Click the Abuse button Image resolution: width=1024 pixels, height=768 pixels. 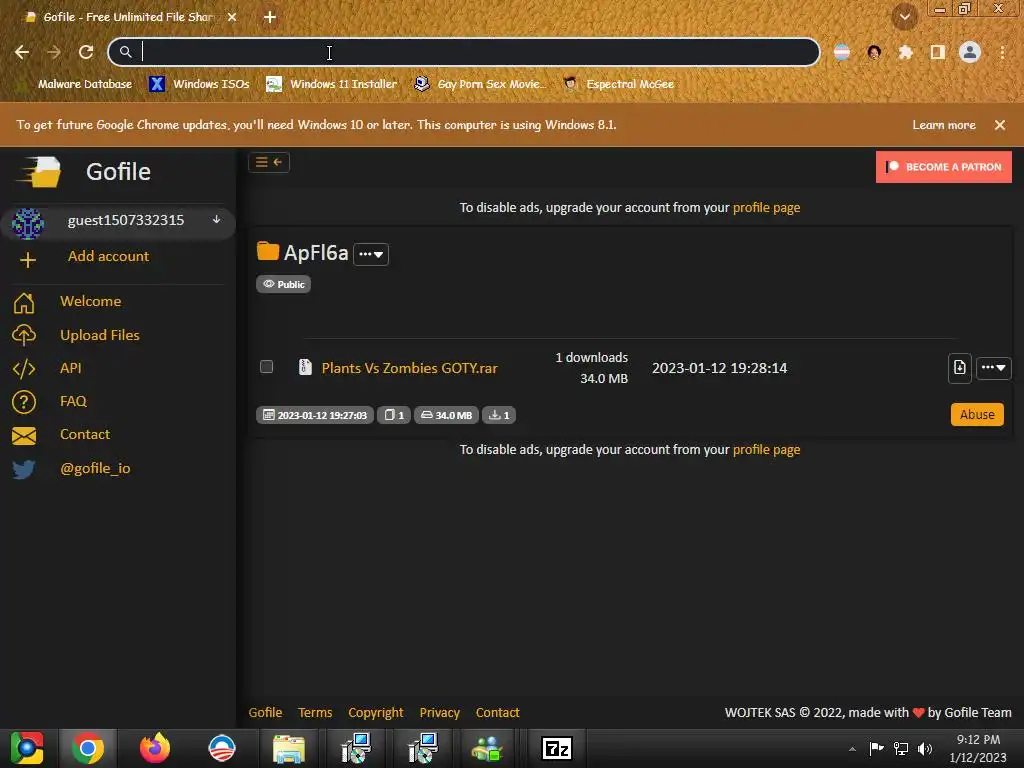pos(977,415)
